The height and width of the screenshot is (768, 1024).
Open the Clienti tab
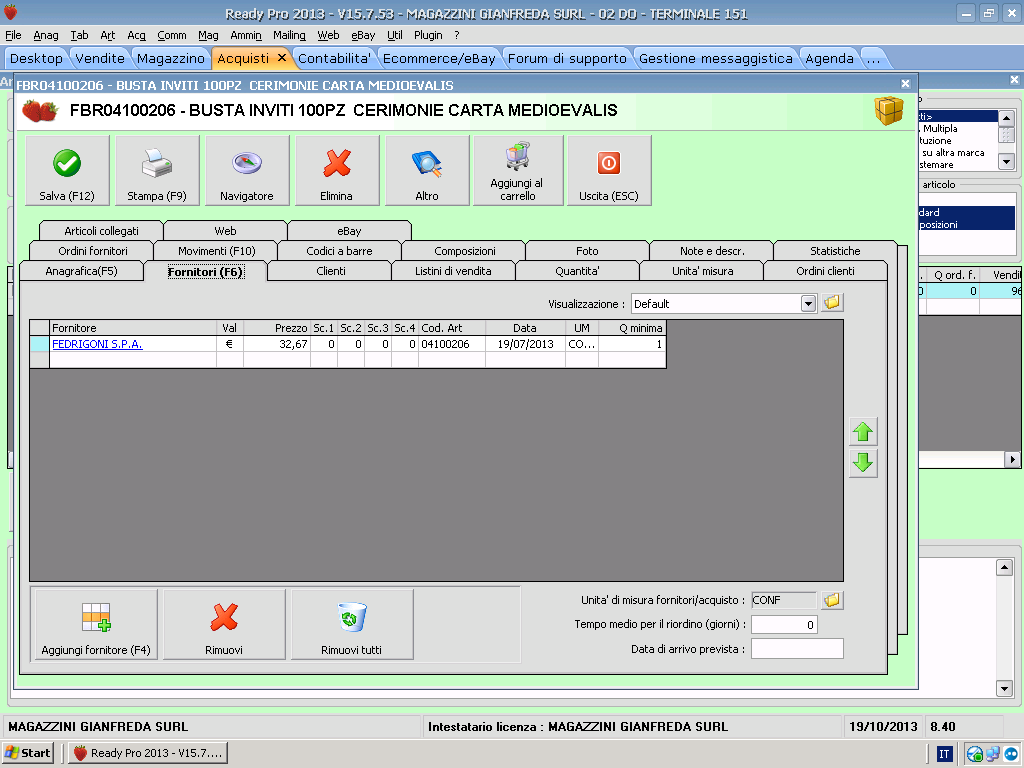(x=330, y=271)
